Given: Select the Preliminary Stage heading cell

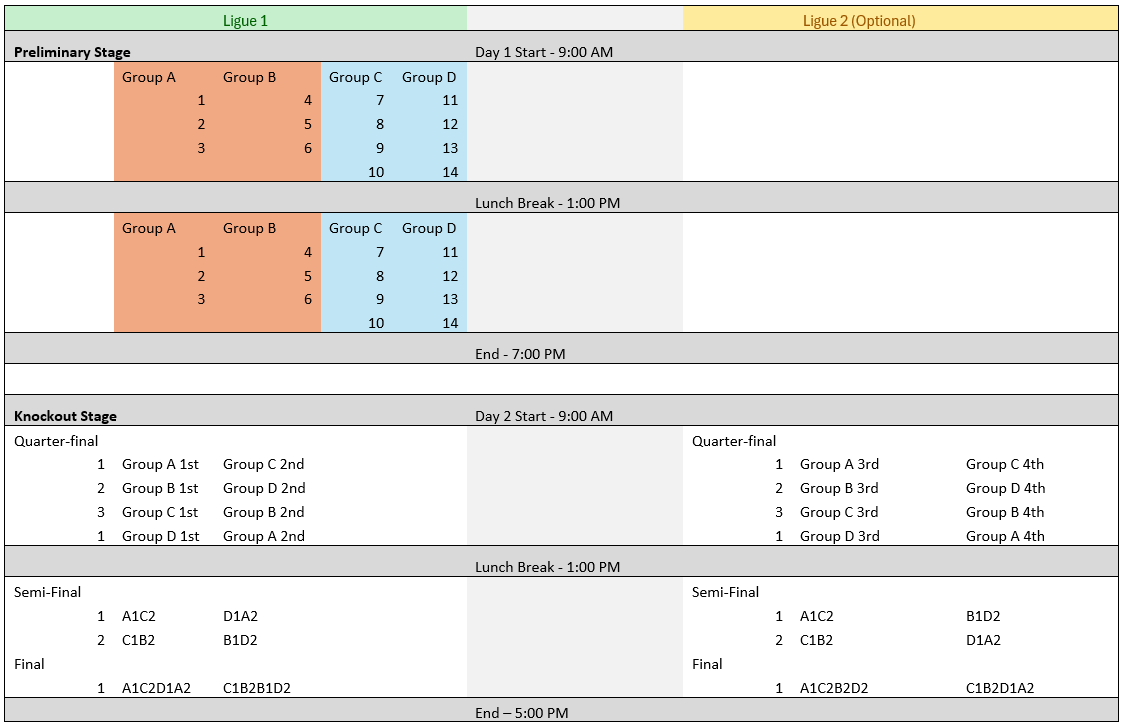Looking at the screenshot, I should 72,52.
